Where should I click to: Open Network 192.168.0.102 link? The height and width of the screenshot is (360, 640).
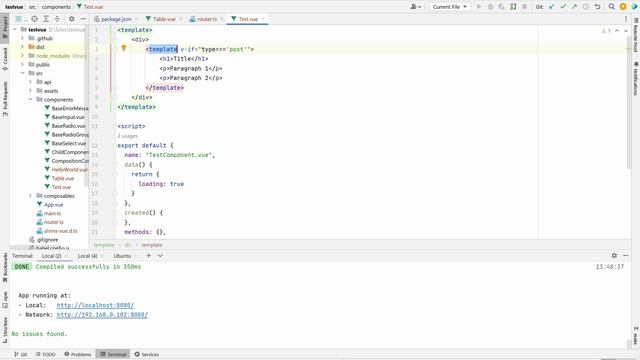[102, 315]
